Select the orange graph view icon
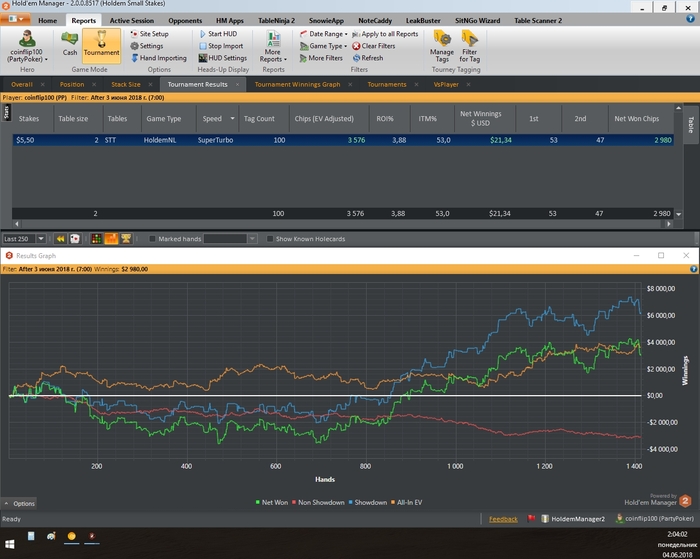Screen dimensions: 700x559 [111, 239]
